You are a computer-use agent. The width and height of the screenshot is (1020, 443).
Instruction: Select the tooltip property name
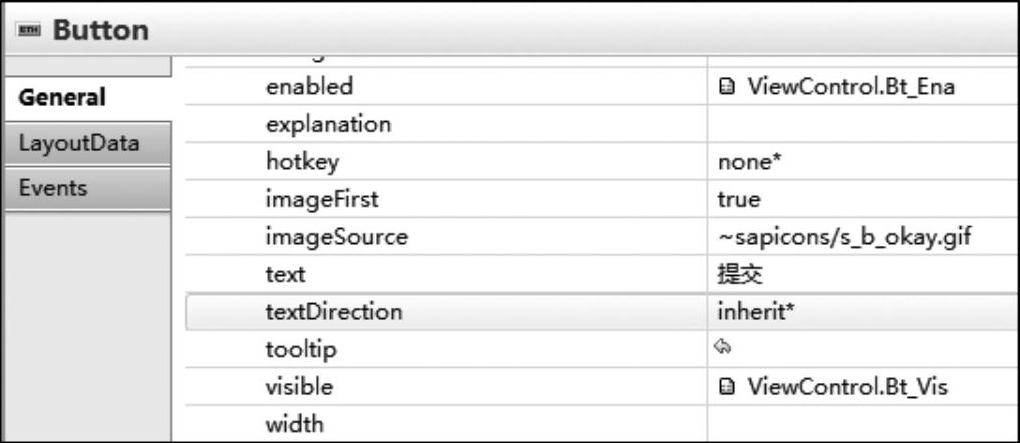[301, 350]
